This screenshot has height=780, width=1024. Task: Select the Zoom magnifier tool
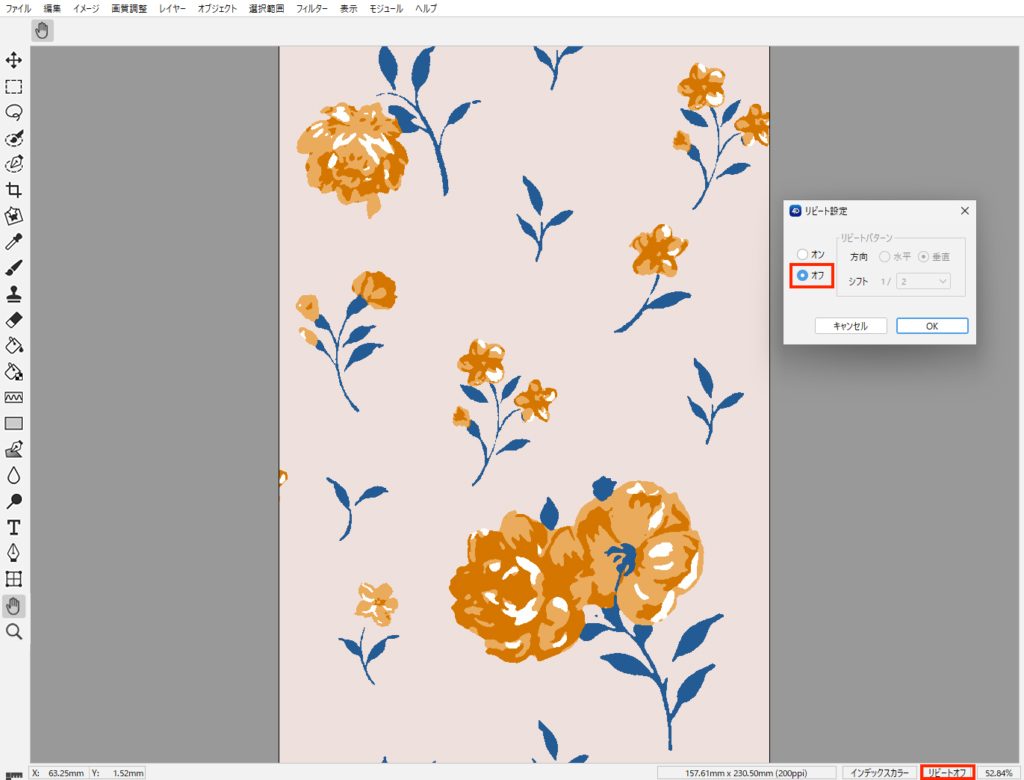14,632
